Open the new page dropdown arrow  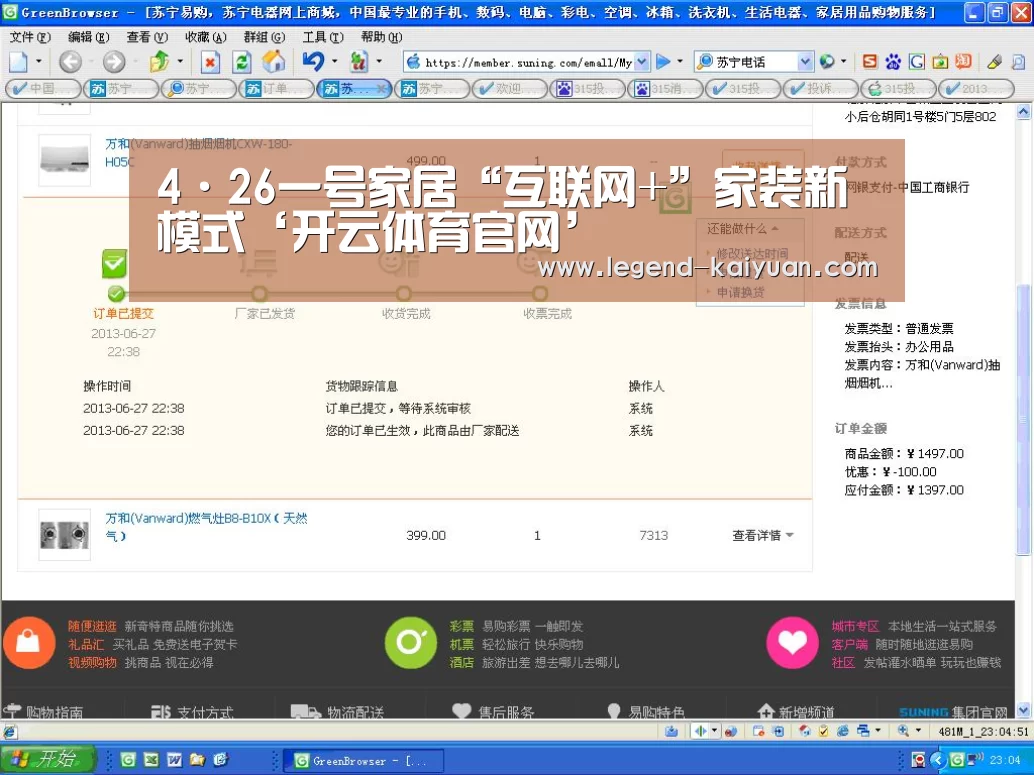point(38,62)
